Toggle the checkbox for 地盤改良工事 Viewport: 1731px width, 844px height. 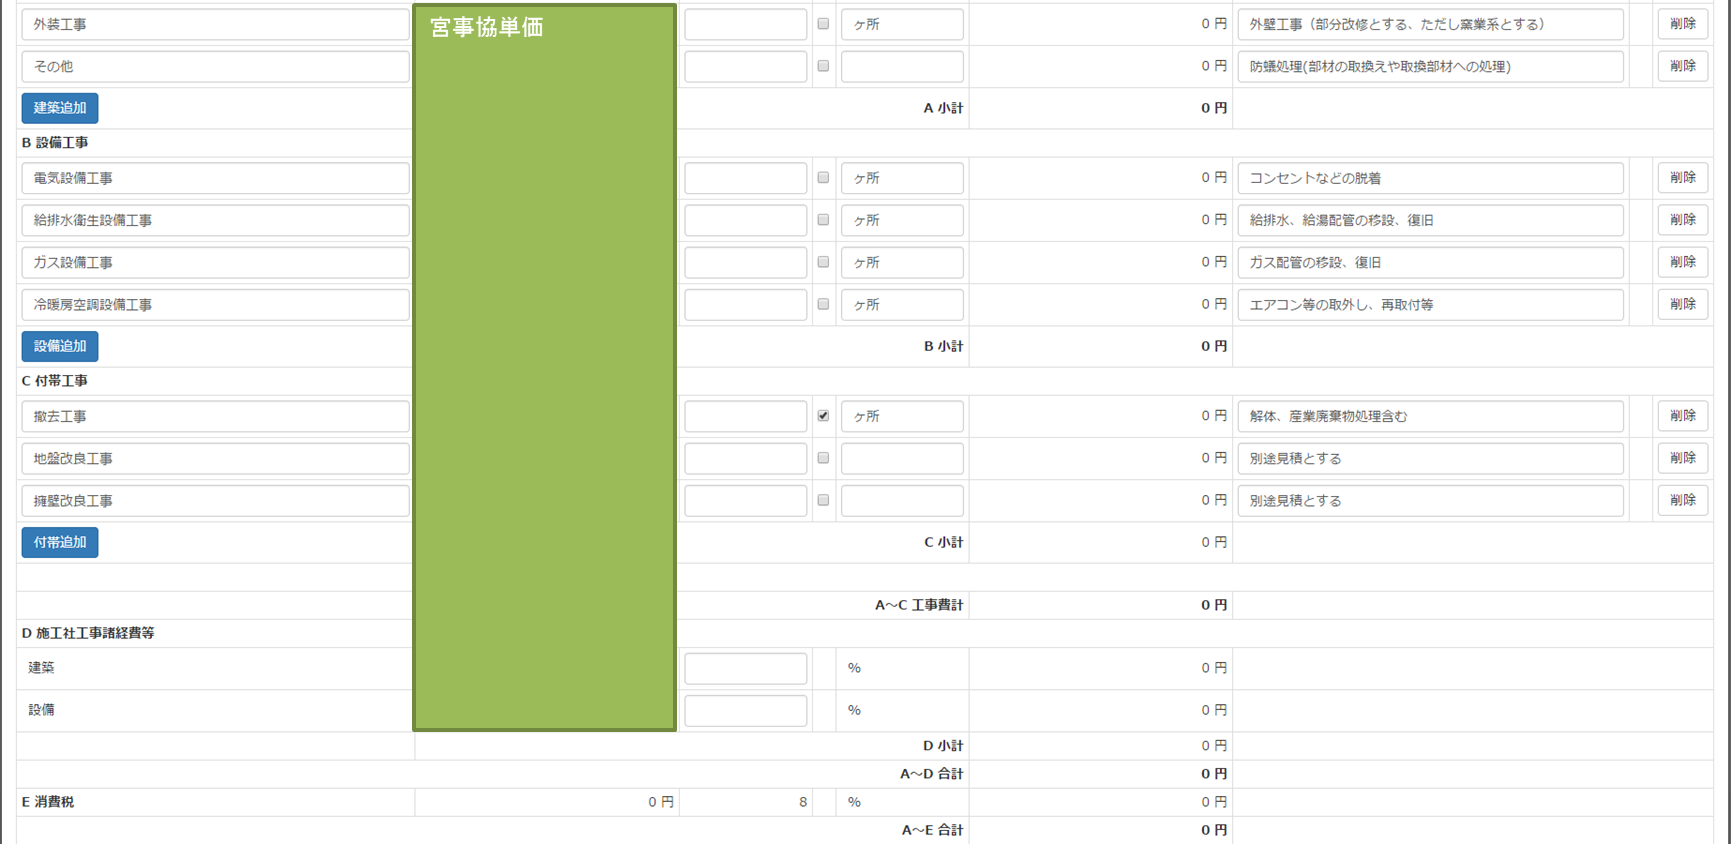(x=823, y=458)
